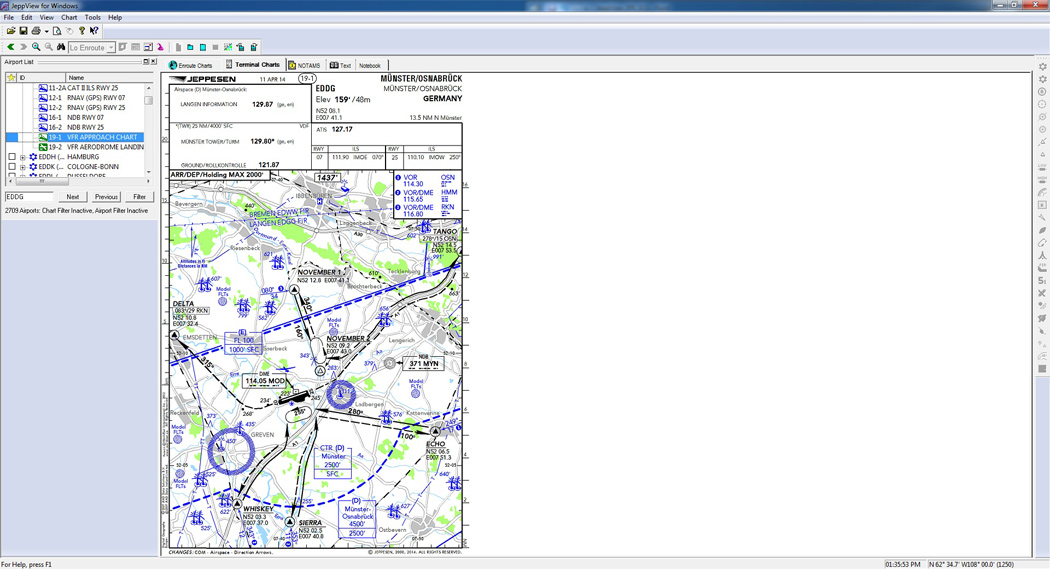Click the clipboard paste toolbar icon
Viewport: 1050px width, 569px height.
click(x=254, y=47)
